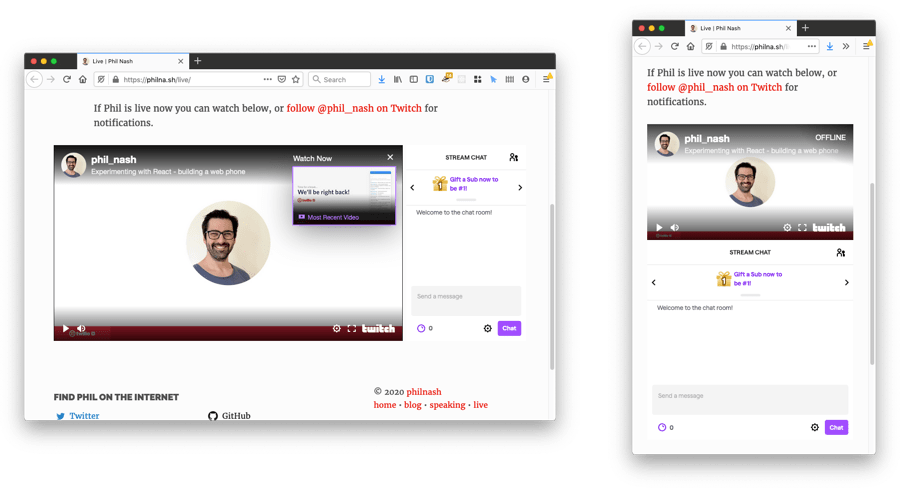This screenshot has width=900, height=491.
Task: Open hamburger menu in the narrow window
Action: 867,46
